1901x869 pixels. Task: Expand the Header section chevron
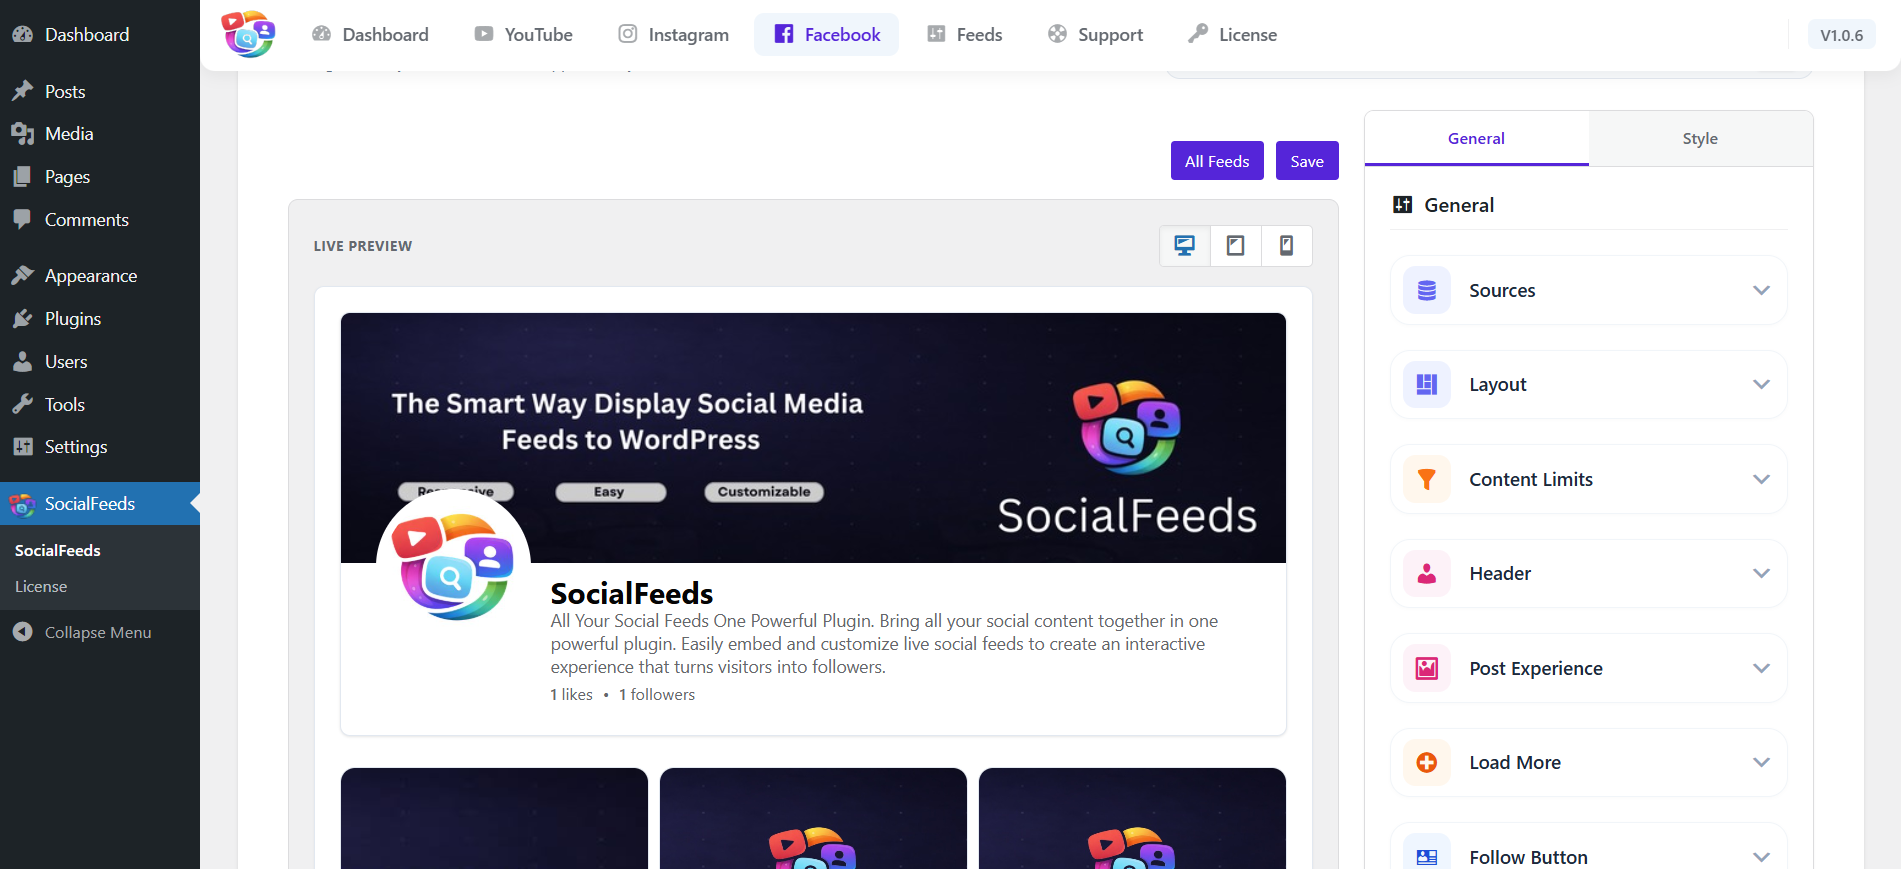click(1761, 573)
